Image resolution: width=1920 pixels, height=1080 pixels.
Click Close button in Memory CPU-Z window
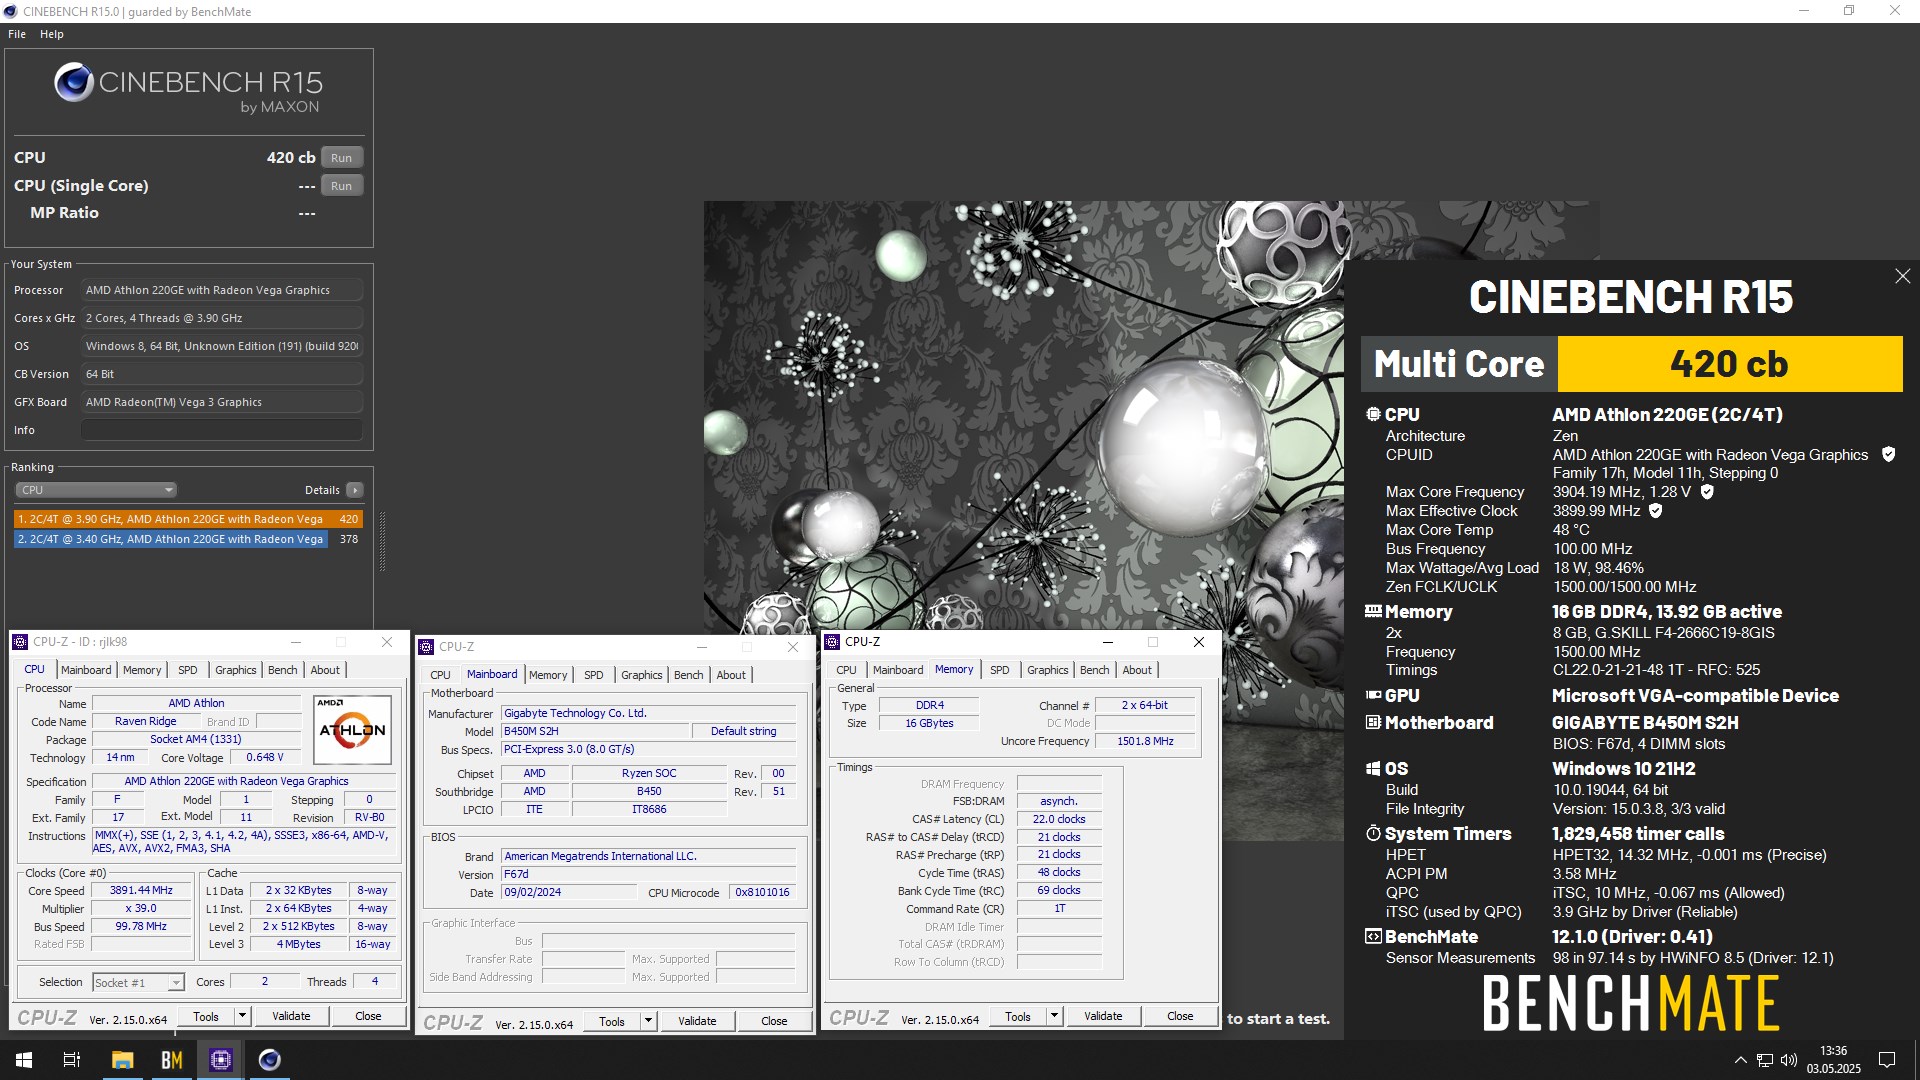coord(1180,1016)
